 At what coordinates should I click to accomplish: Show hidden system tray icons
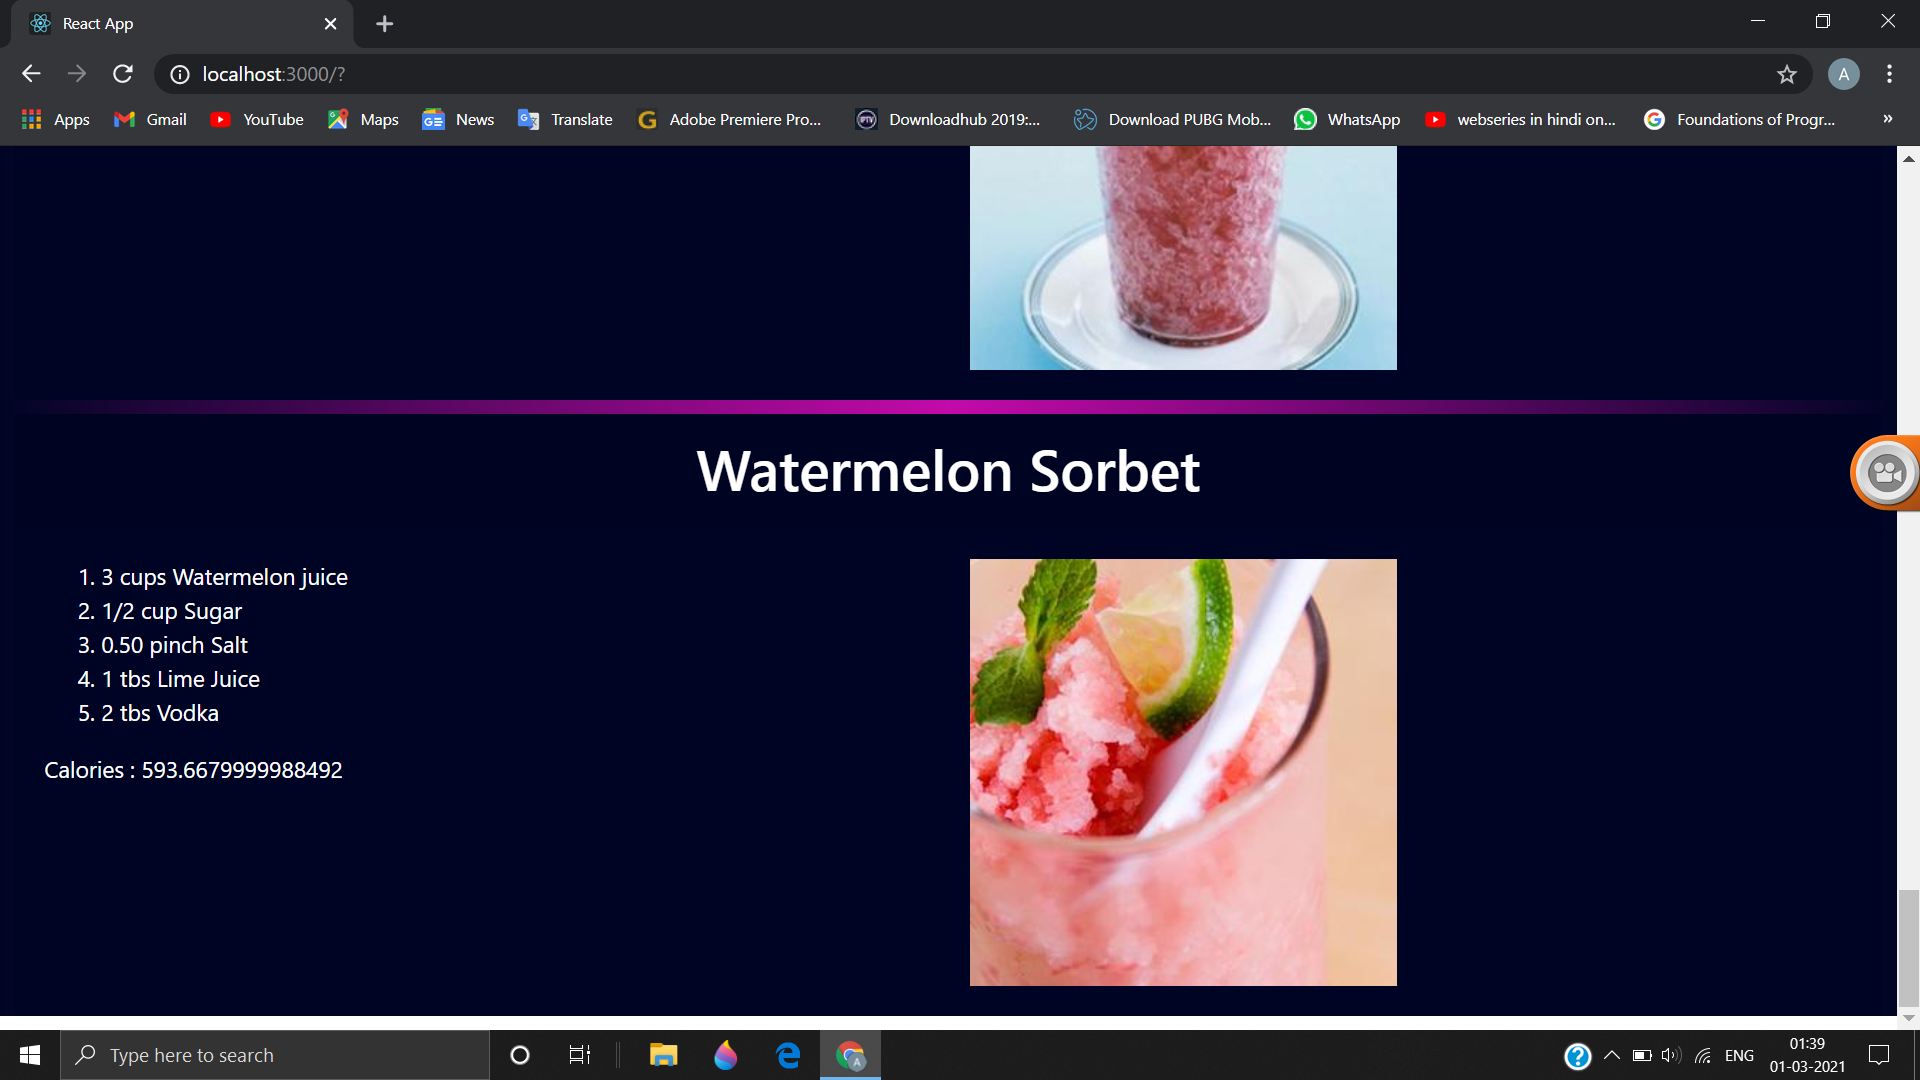coord(1611,1055)
